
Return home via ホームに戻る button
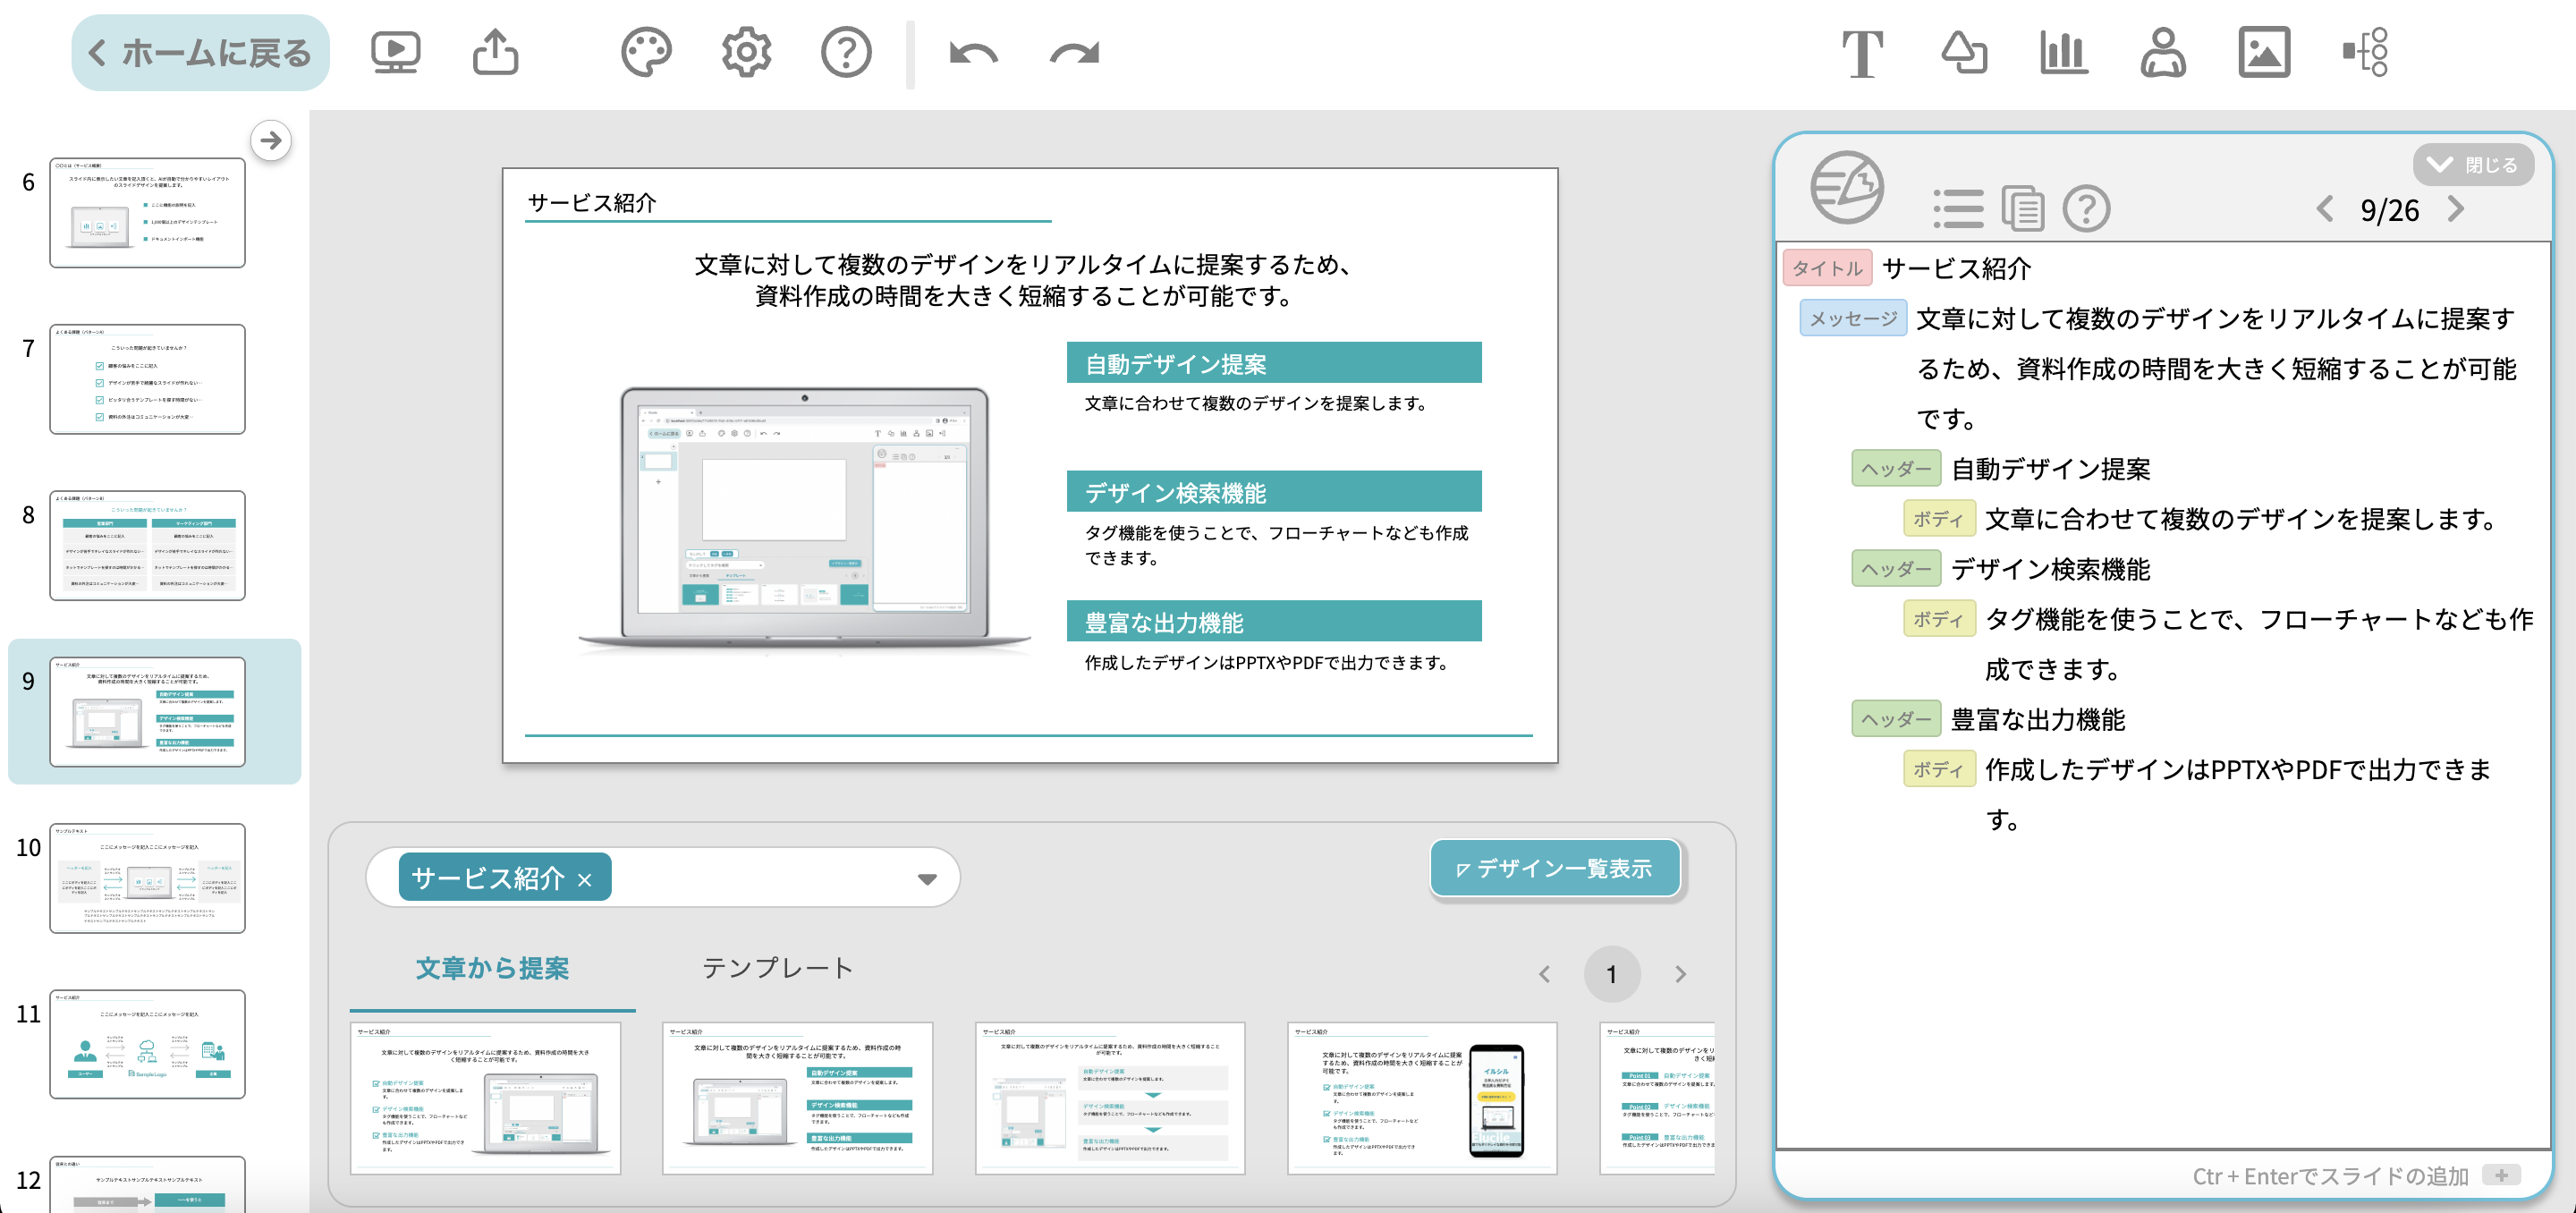(200, 53)
